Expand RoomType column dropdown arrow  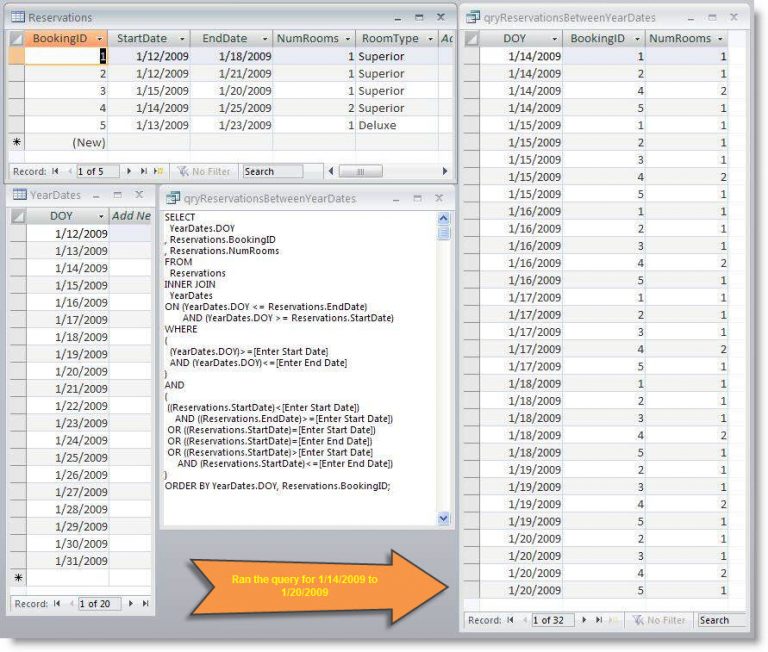tap(428, 38)
